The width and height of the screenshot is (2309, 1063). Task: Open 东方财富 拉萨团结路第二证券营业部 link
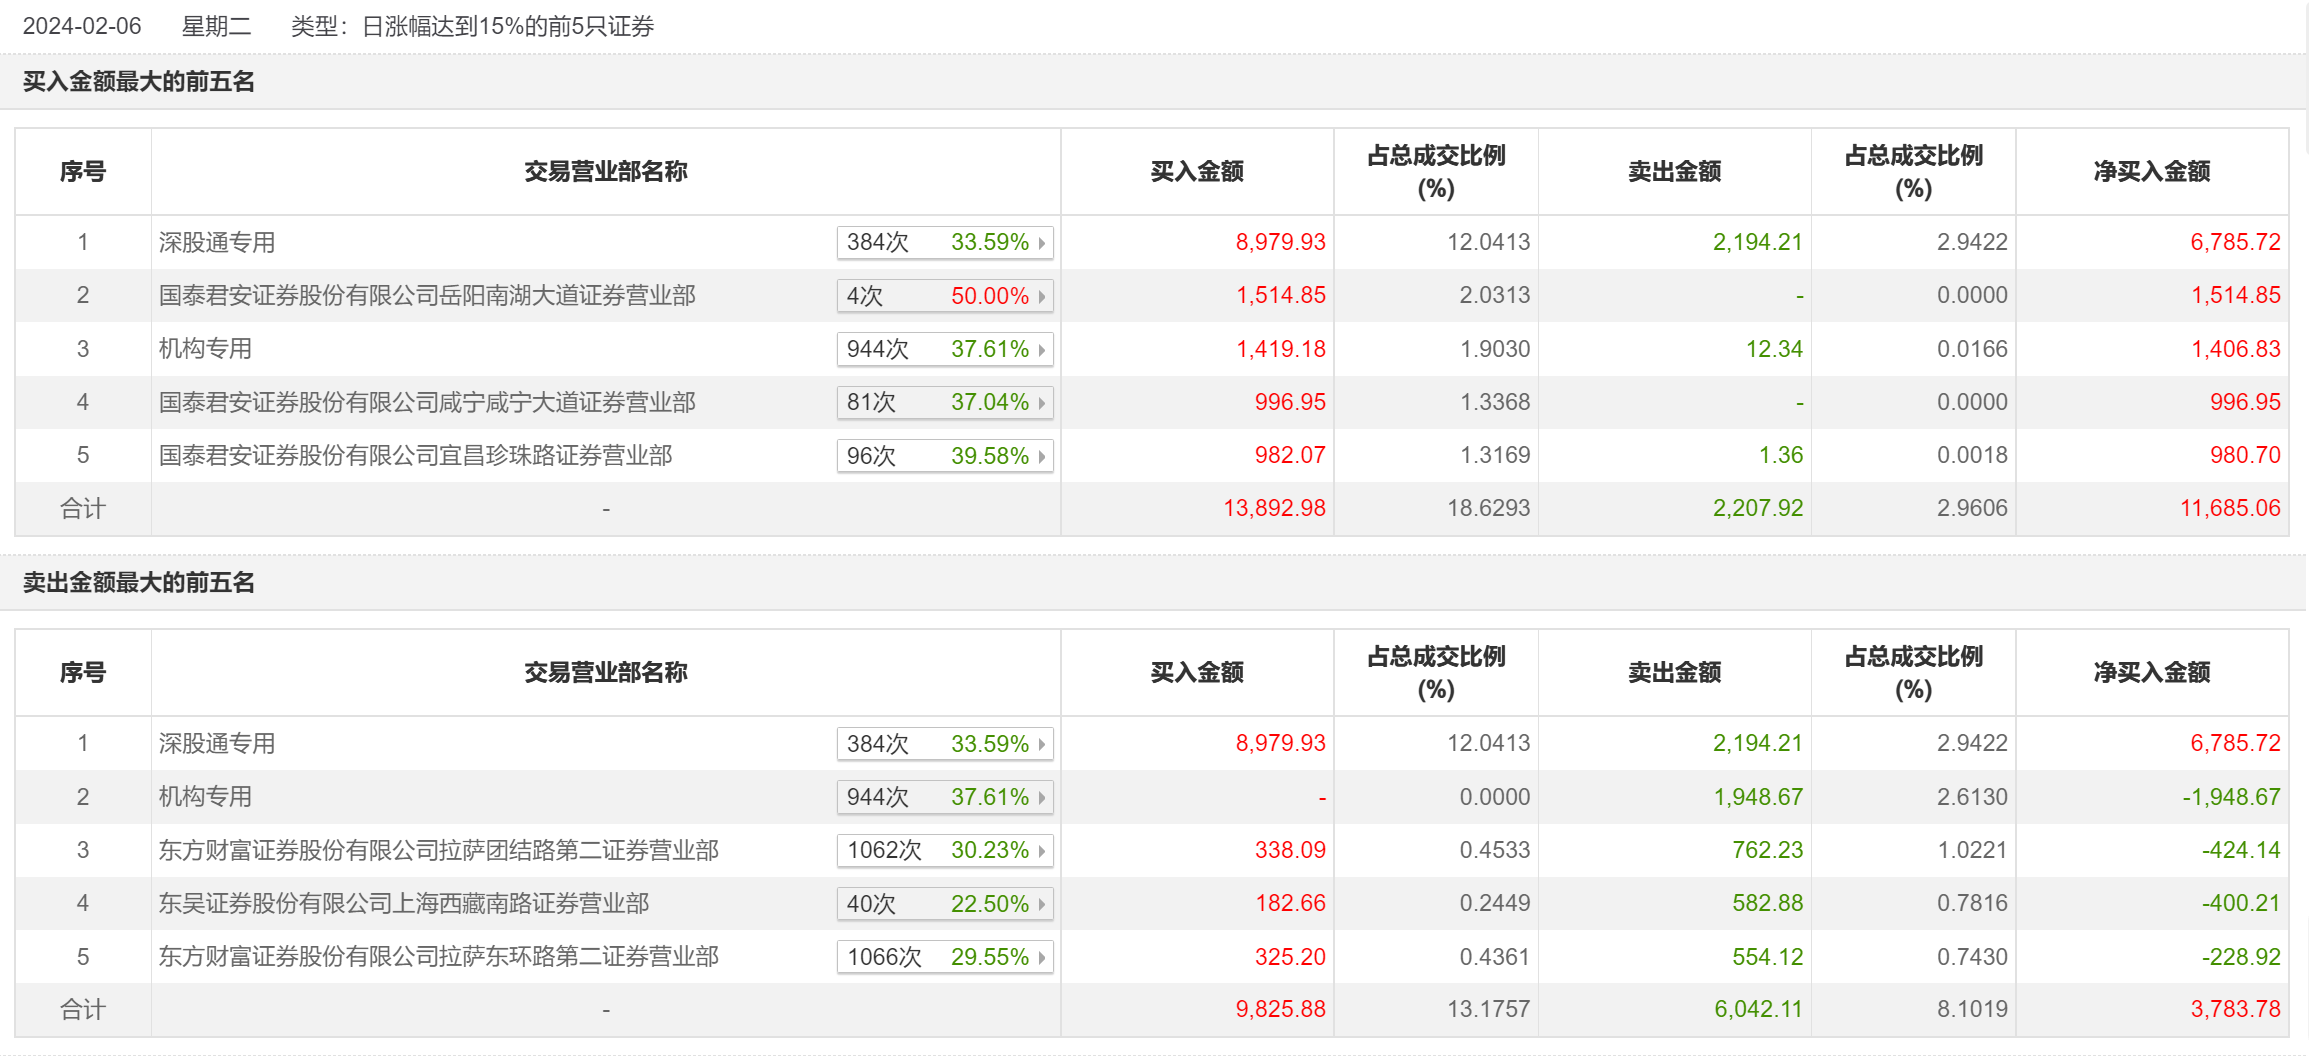click(x=438, y=851)
